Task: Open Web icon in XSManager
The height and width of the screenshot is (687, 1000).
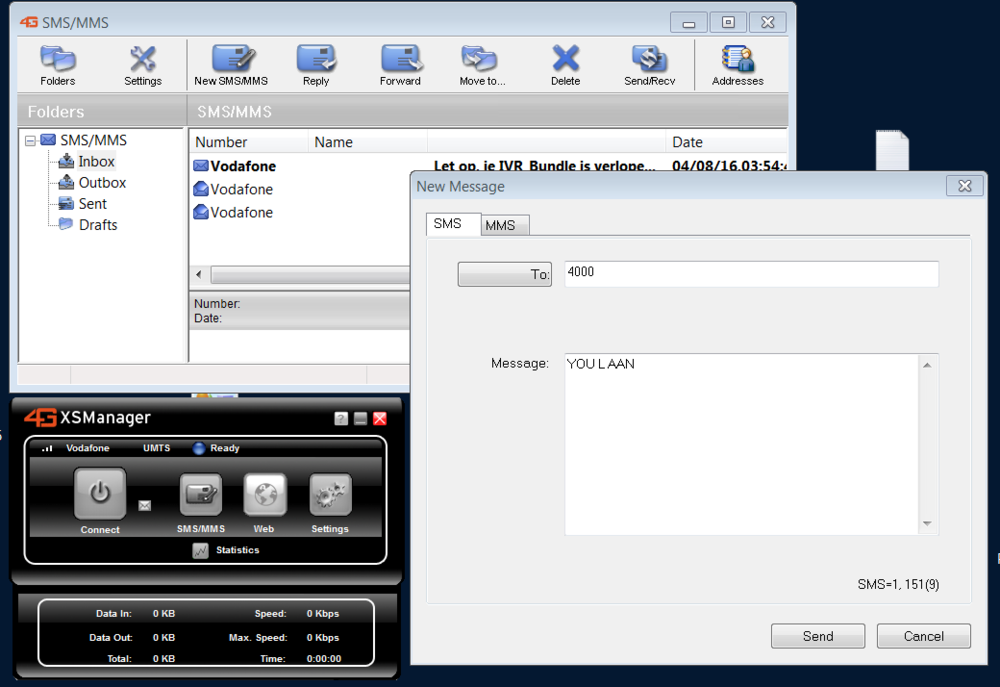Action: [x=265, y=494]
